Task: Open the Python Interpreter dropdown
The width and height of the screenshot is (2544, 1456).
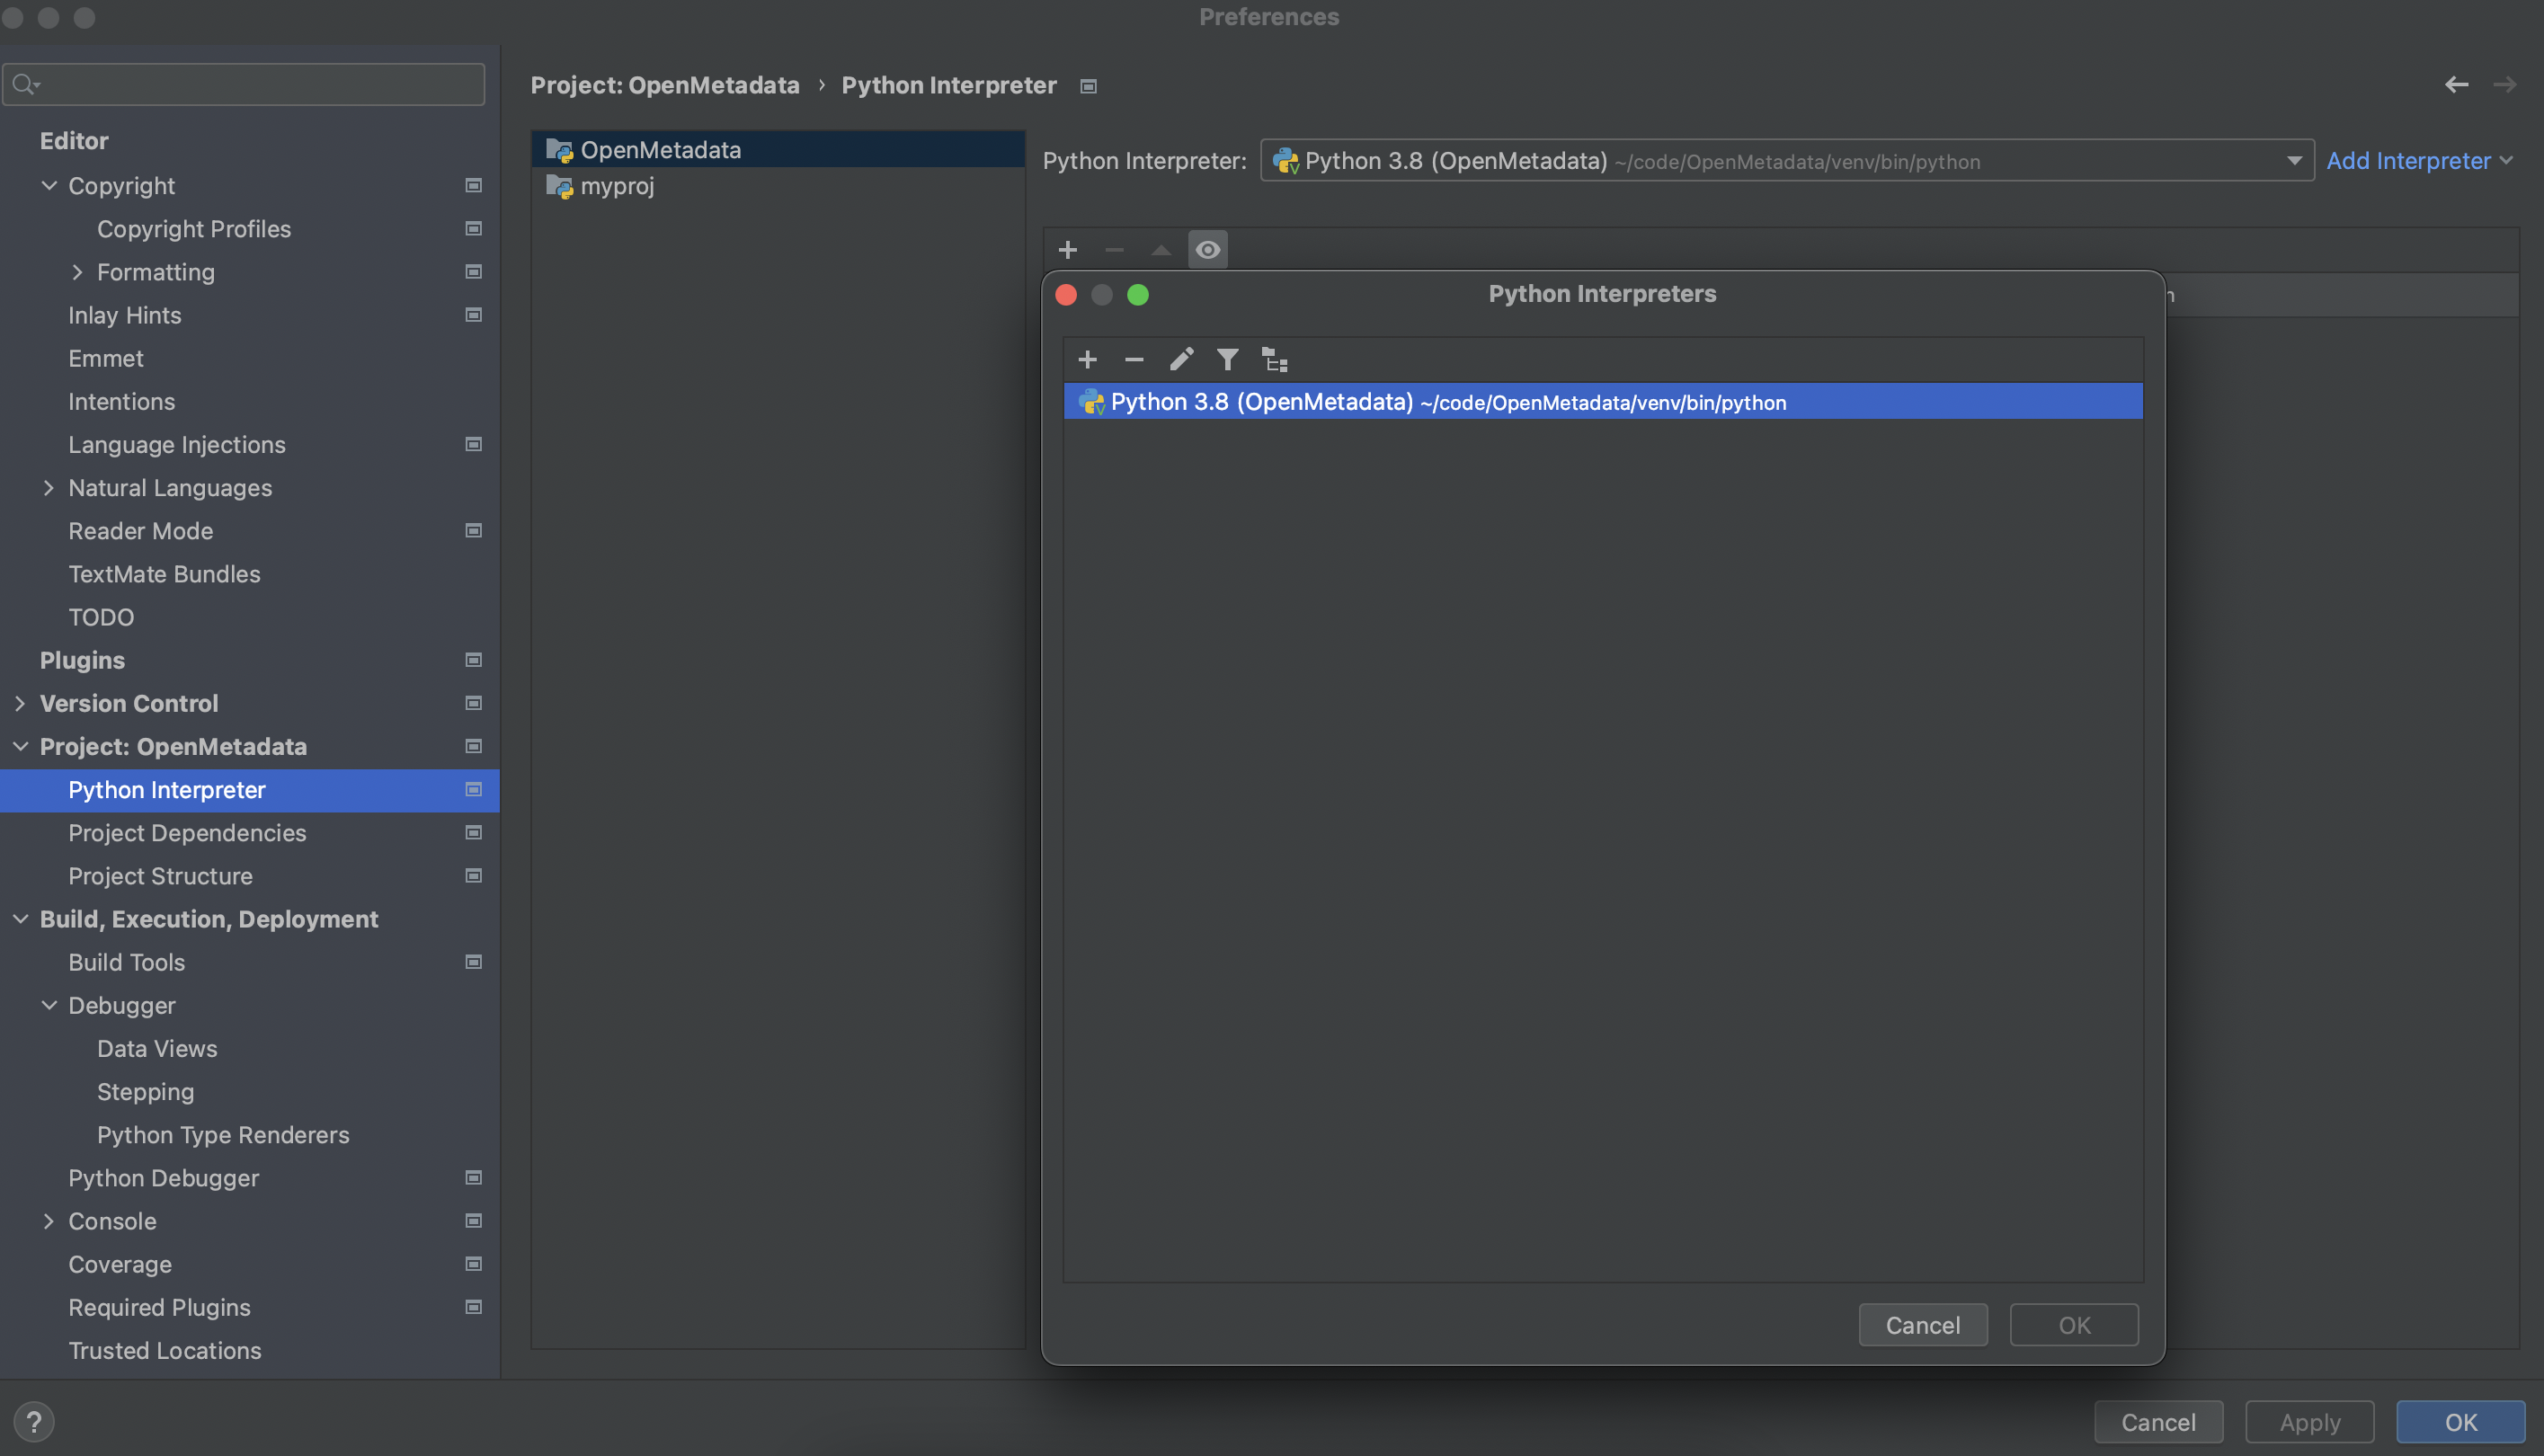Action: (2294, 160)
